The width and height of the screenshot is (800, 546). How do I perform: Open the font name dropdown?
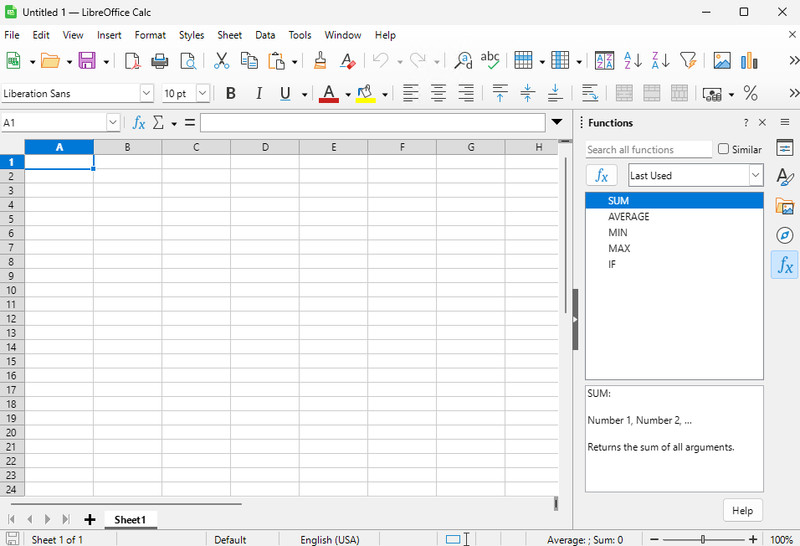[x=146, y=93]
